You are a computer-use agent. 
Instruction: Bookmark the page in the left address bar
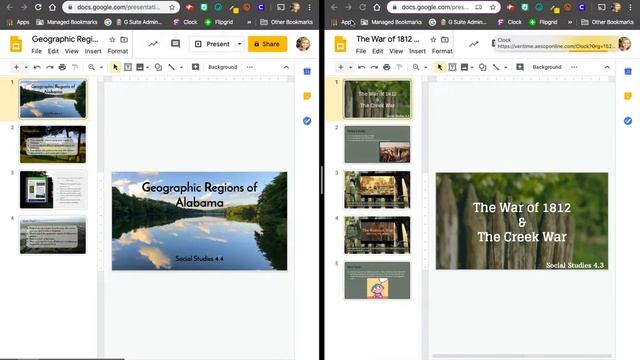pyautogui.click(x=172, y=7)
